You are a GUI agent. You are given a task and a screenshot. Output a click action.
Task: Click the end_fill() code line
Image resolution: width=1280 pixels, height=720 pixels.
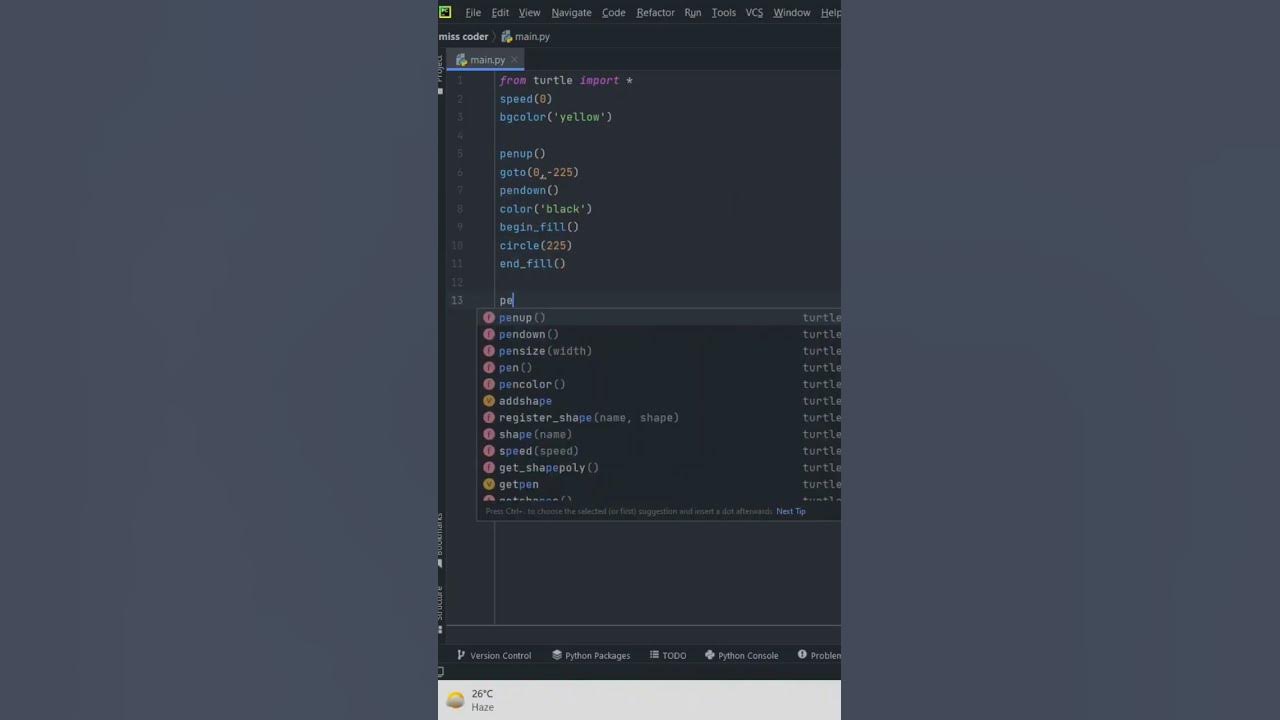point(533,264)
